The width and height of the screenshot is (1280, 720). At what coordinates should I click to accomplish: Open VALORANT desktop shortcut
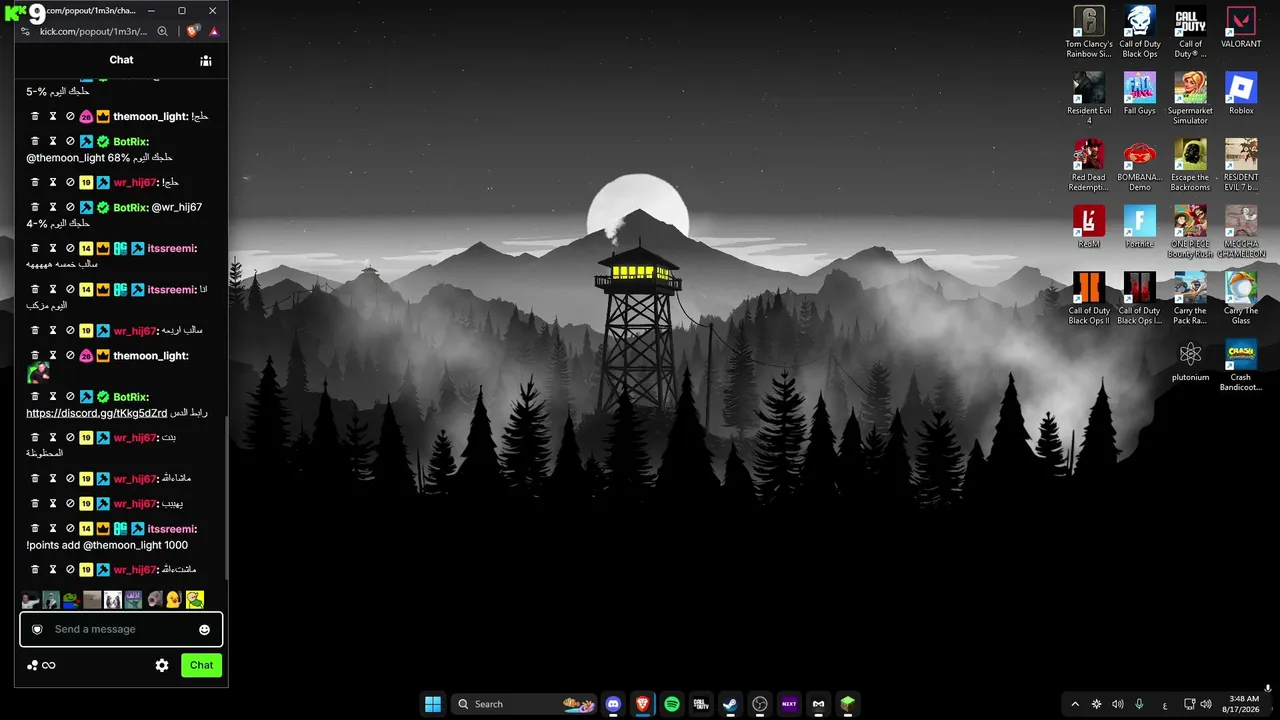pyautogui.click(x=1241, y=27)
